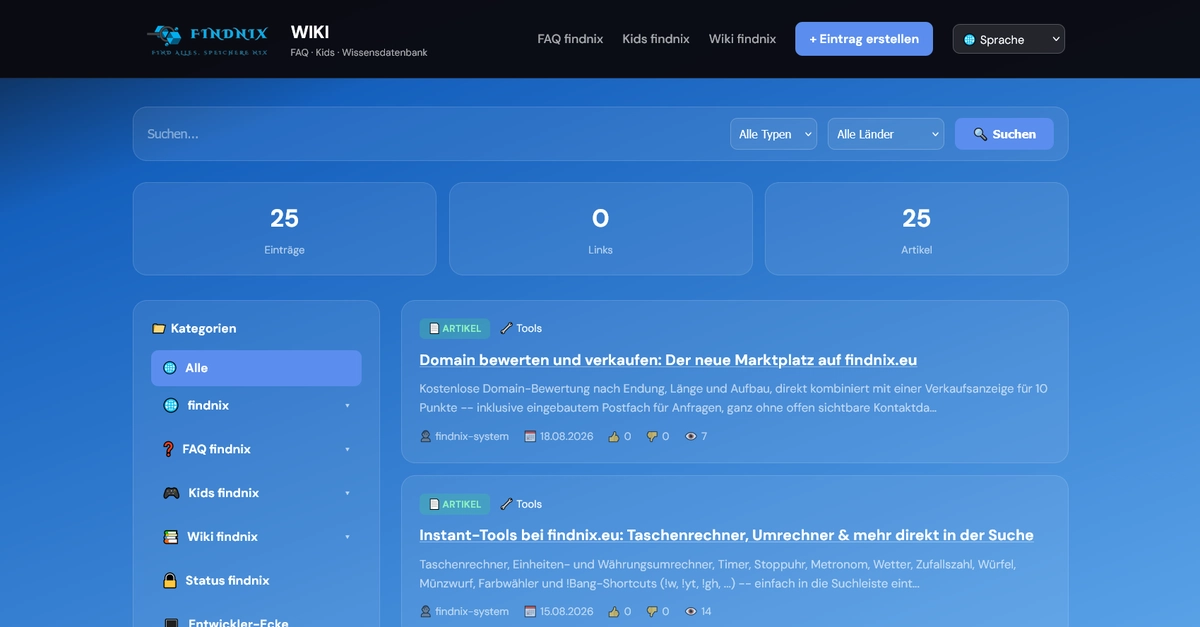The image size is (1200, 627).
Task: Select FAQ findnix in the sidebar
Action: (x=256, y=449)
